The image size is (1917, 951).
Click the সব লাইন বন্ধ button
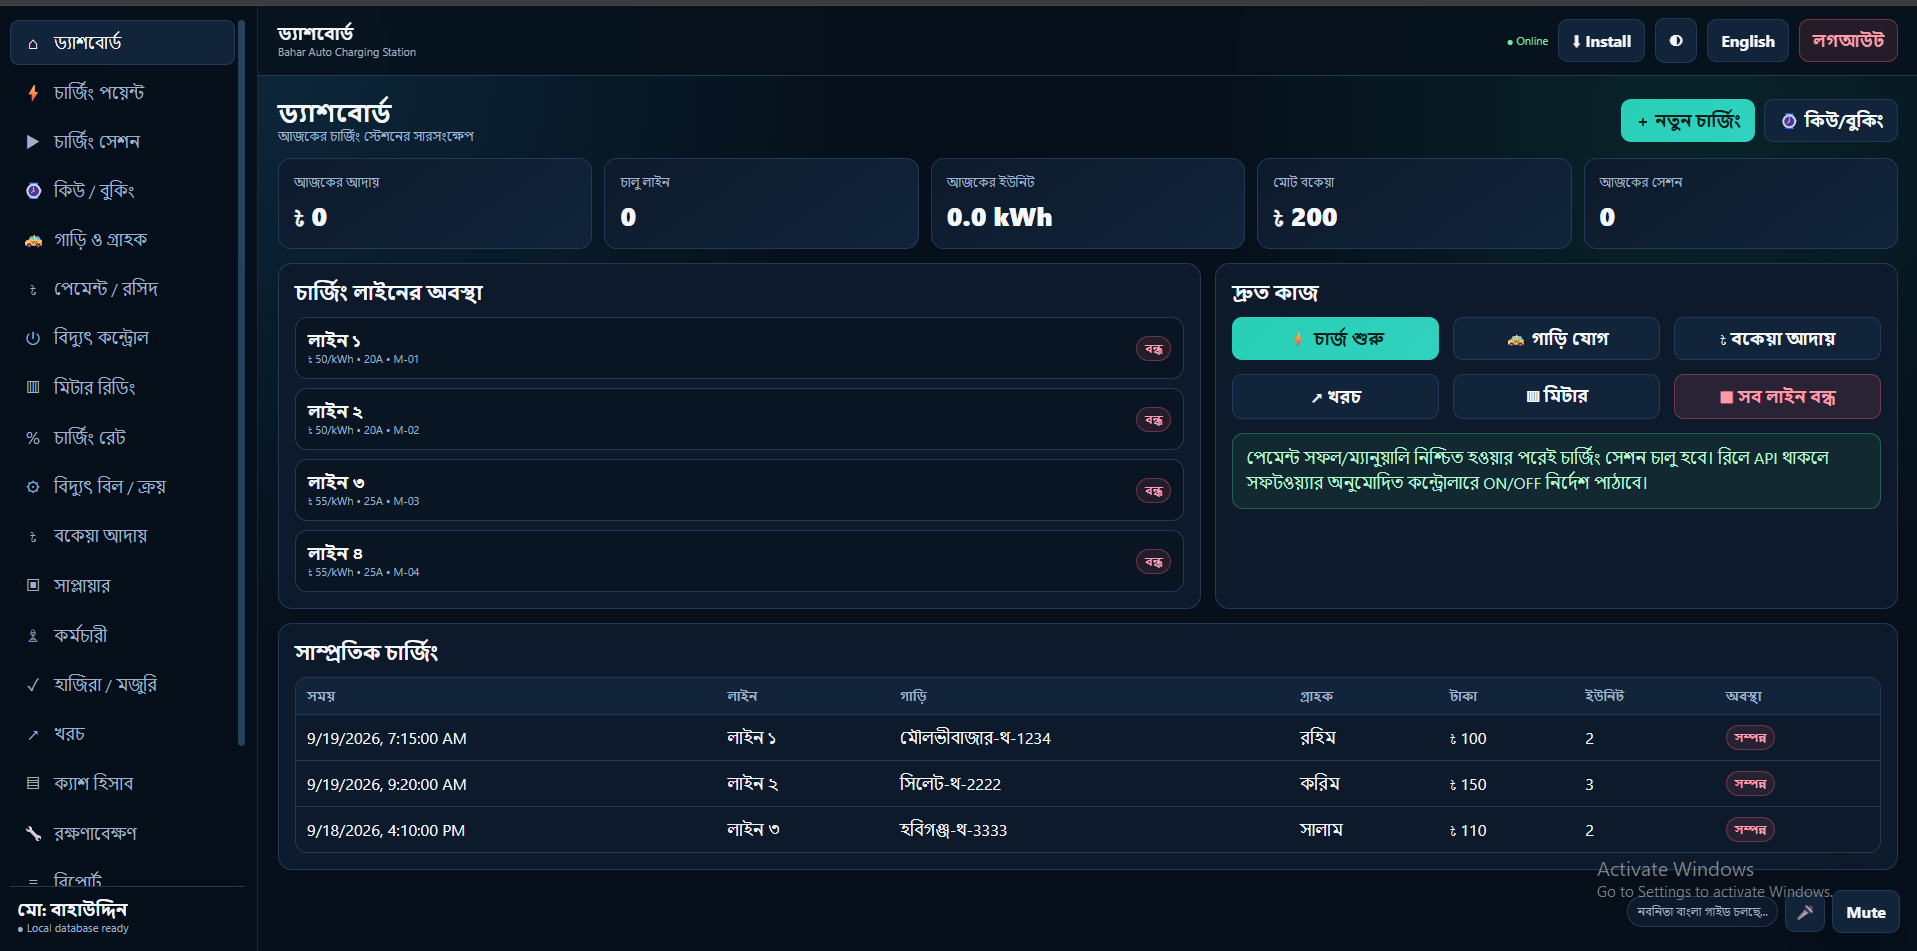point(1777,397)
